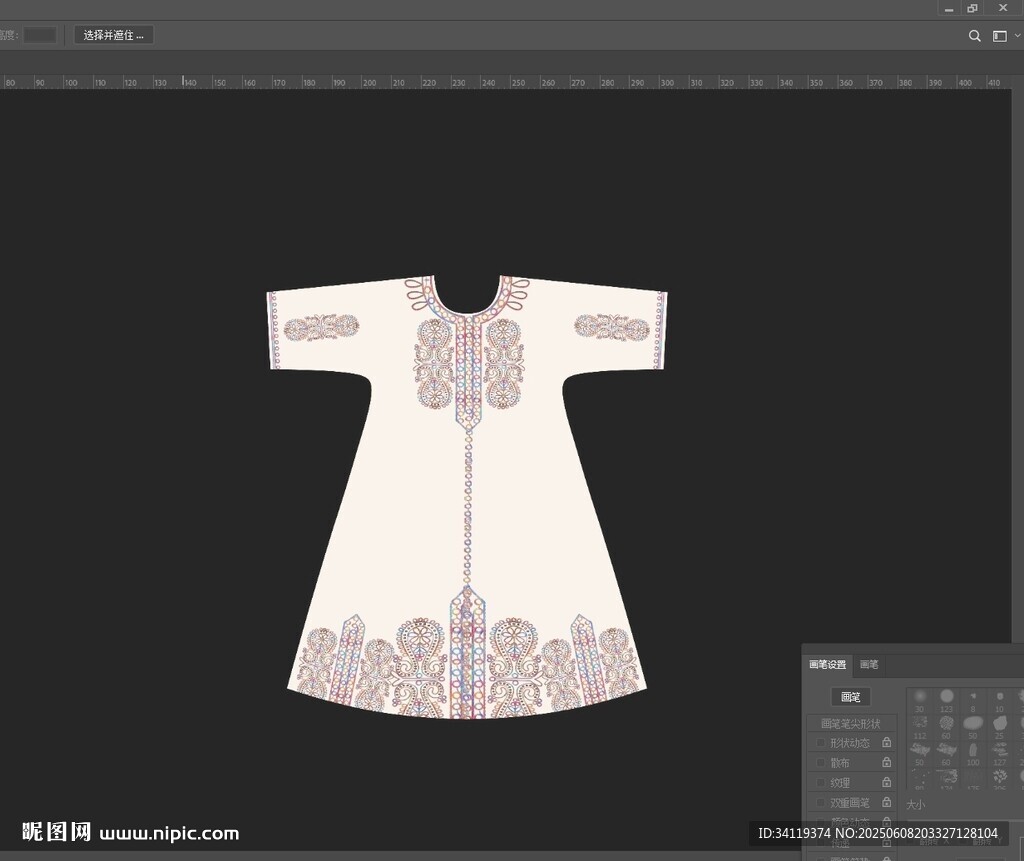Enable the 纹理 checkbox
The image size is (1024, 861).
point(821,783)
